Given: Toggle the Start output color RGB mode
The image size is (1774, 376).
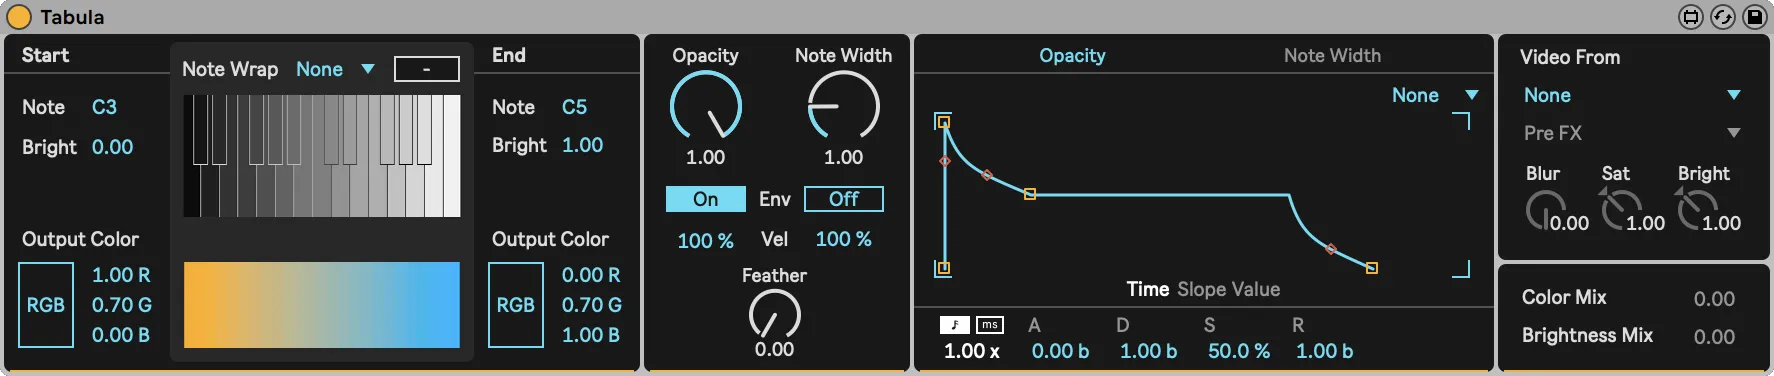Looking at the screenshot, I should [x=46, y=305].
